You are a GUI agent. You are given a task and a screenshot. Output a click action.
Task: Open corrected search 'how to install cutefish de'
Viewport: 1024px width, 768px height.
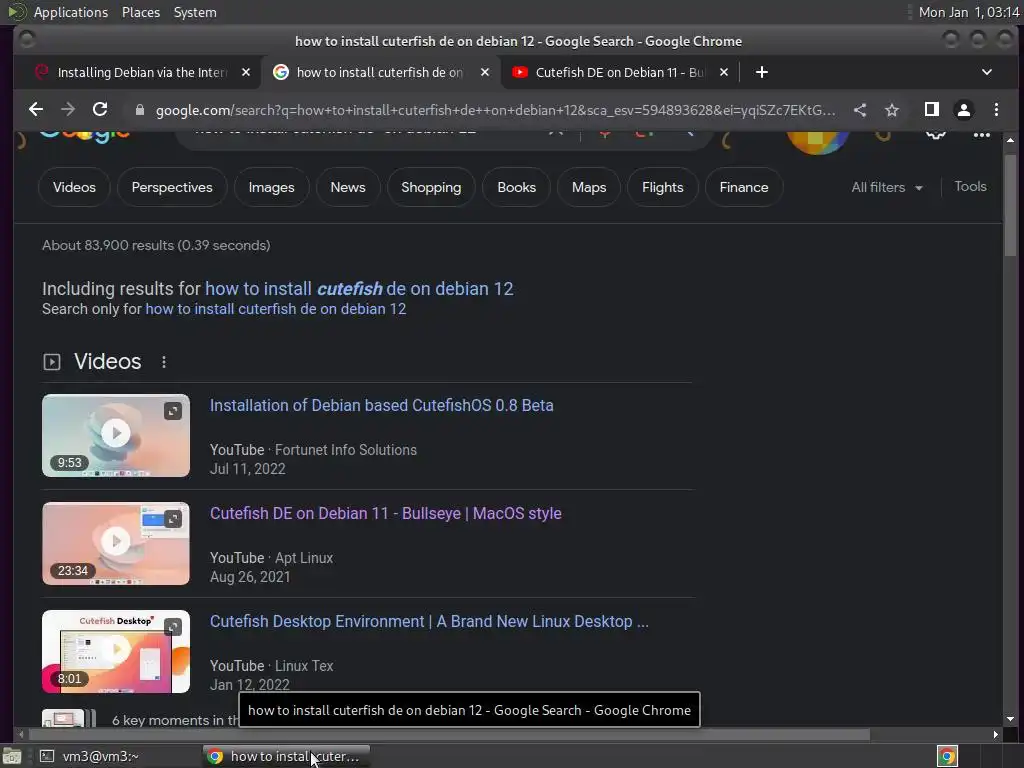[359, 289]
